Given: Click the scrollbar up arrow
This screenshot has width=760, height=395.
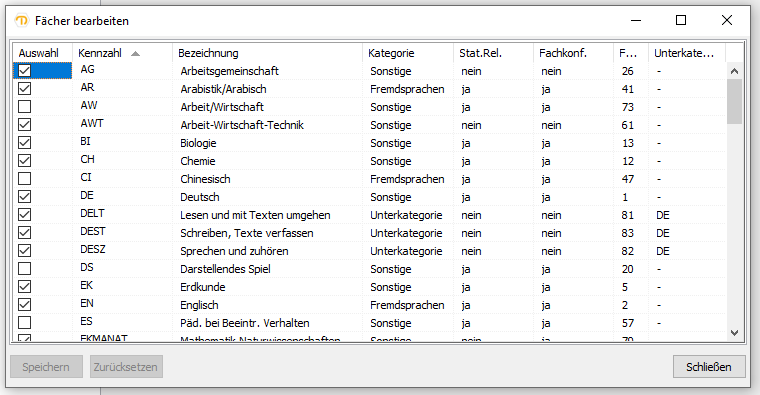Looking at the screenshot, I should (x=734, y=71).
